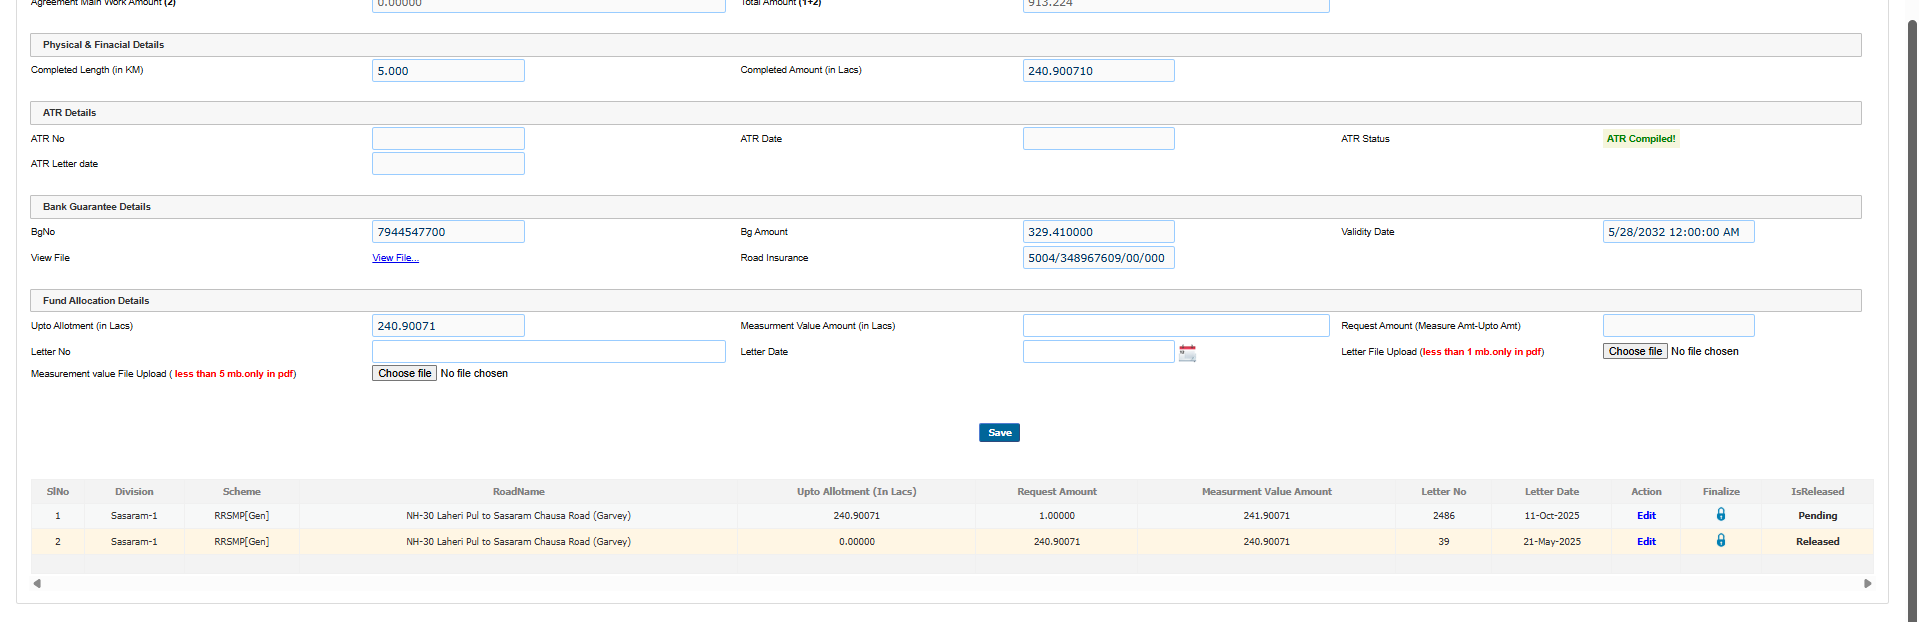Edit the Letter No 2486 row

pos(1646,516)
